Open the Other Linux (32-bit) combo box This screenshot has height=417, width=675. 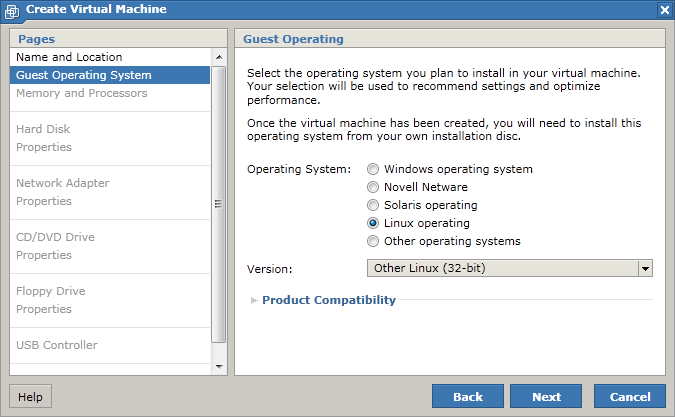(510, 269)
